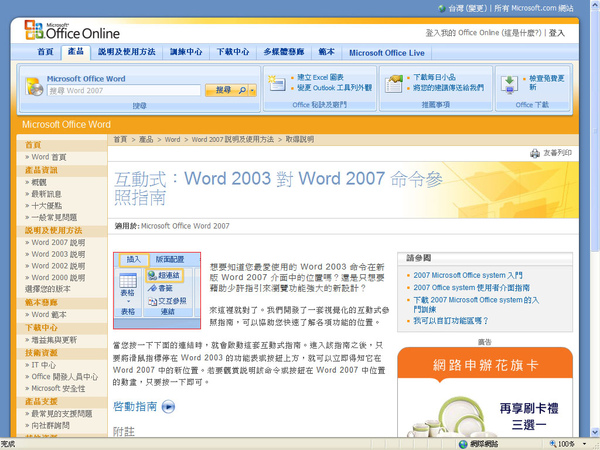
Task: Click the Internet zone globe icon in status bar
Action: [x=463, y=444]
